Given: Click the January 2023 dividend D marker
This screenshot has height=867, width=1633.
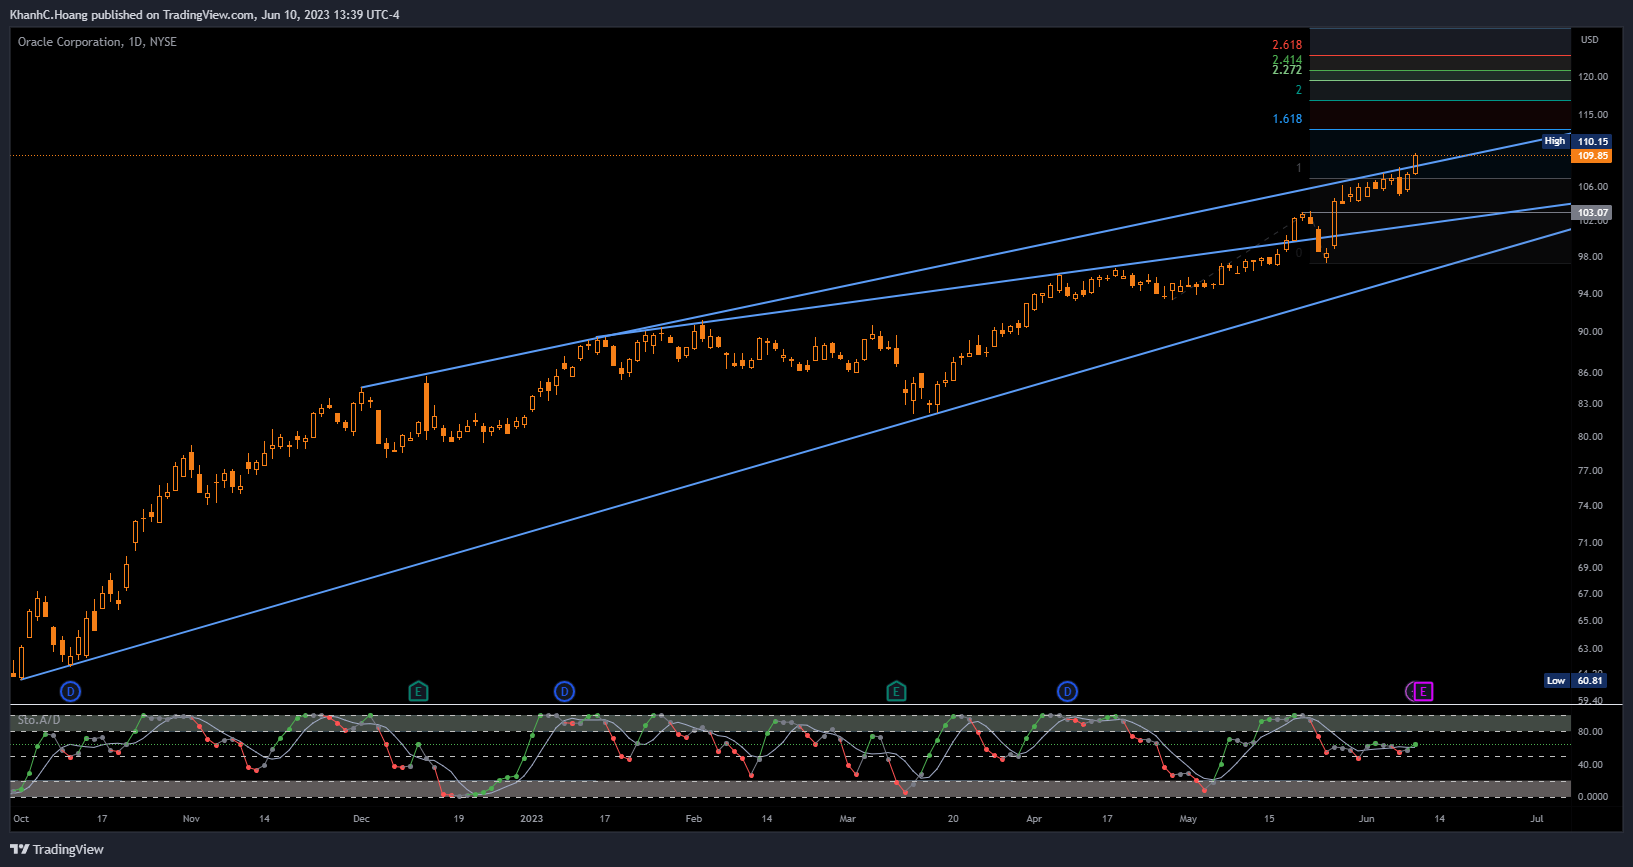Looking at the screenshot, I should coord(564,691).
